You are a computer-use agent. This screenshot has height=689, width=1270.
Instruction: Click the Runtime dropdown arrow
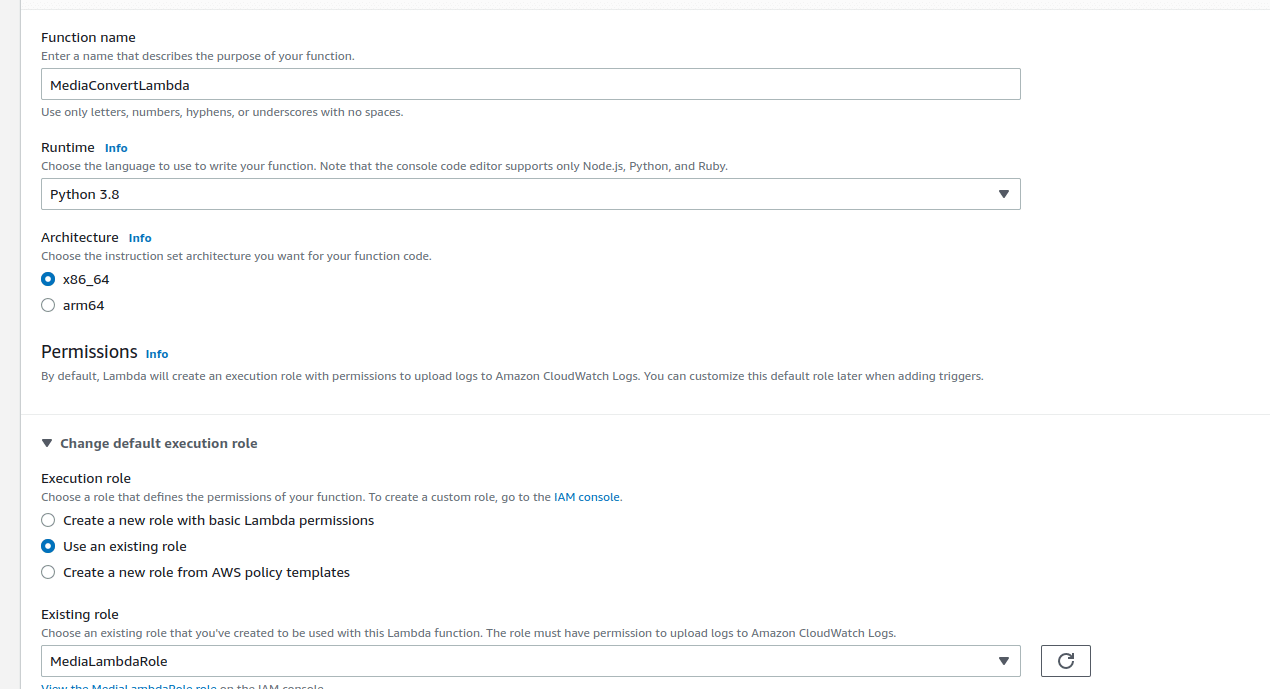pyautogui.click(x=1004, y=193)
